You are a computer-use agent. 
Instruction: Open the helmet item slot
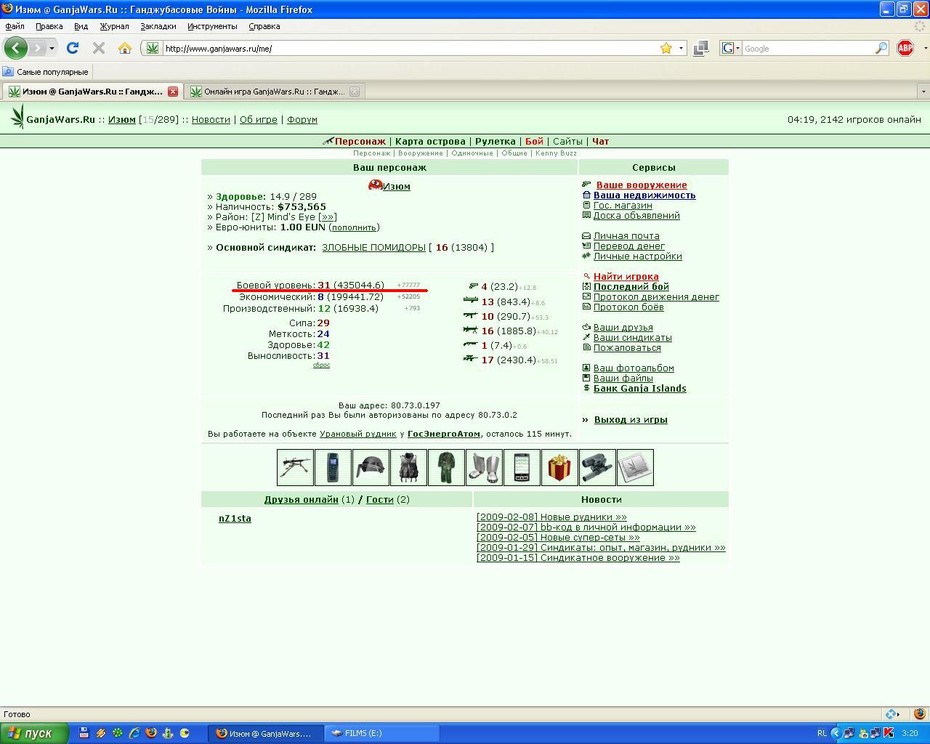371,467
